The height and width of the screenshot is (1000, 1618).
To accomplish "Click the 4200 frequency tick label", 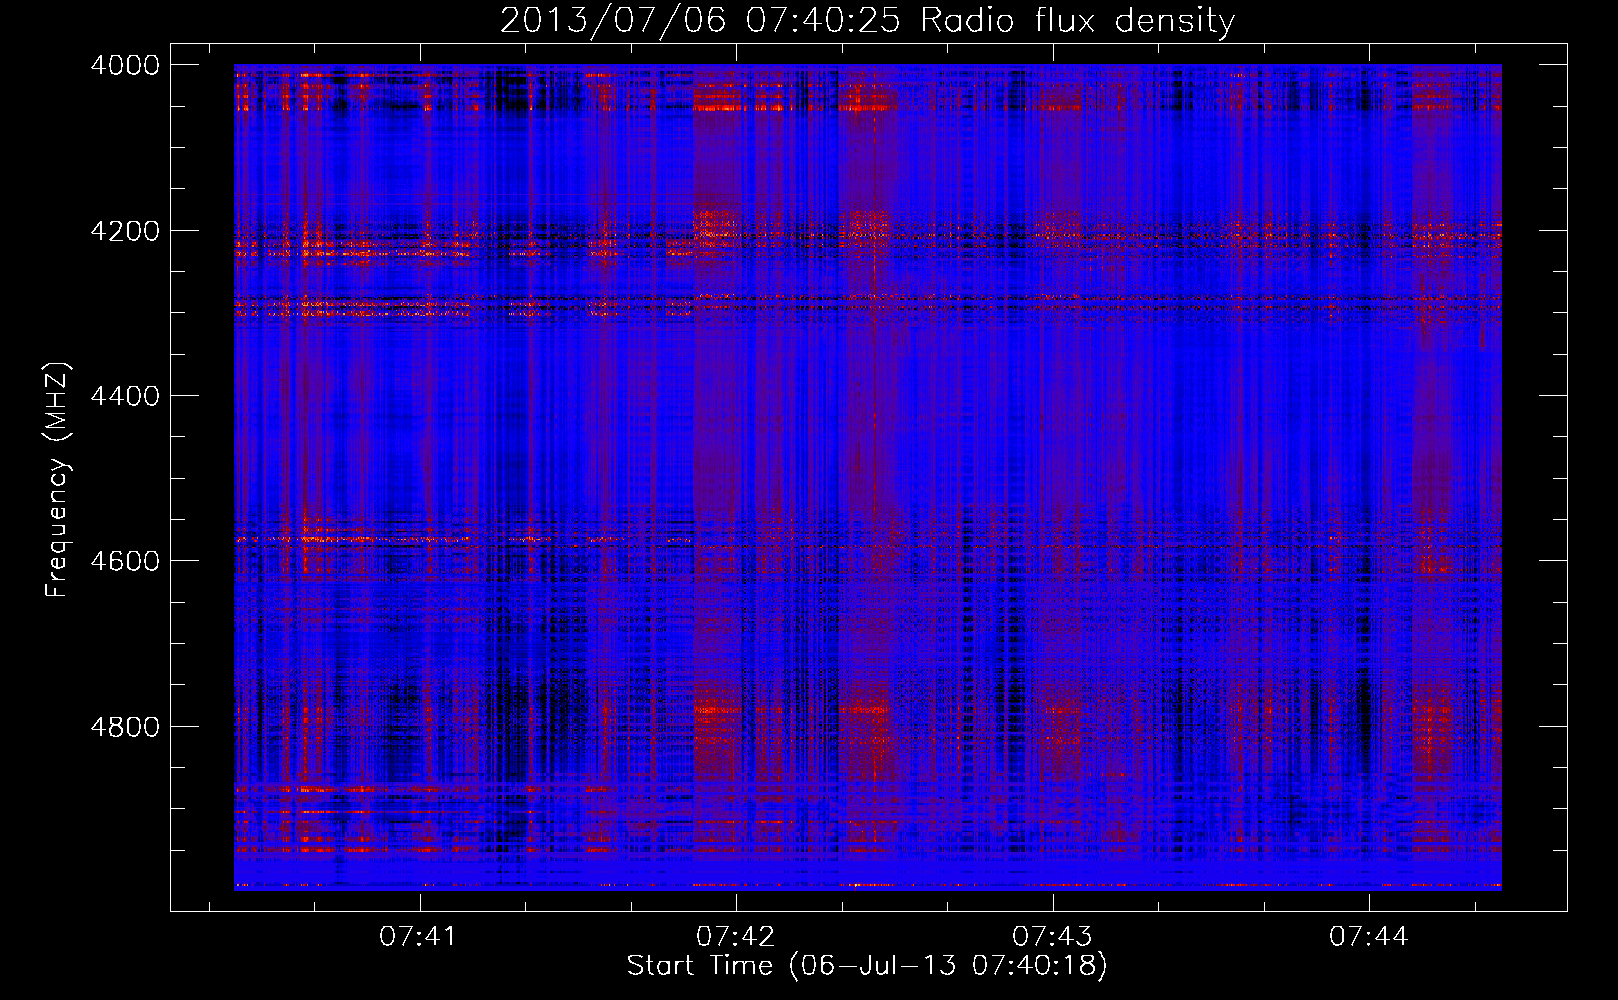I will 125,231.
